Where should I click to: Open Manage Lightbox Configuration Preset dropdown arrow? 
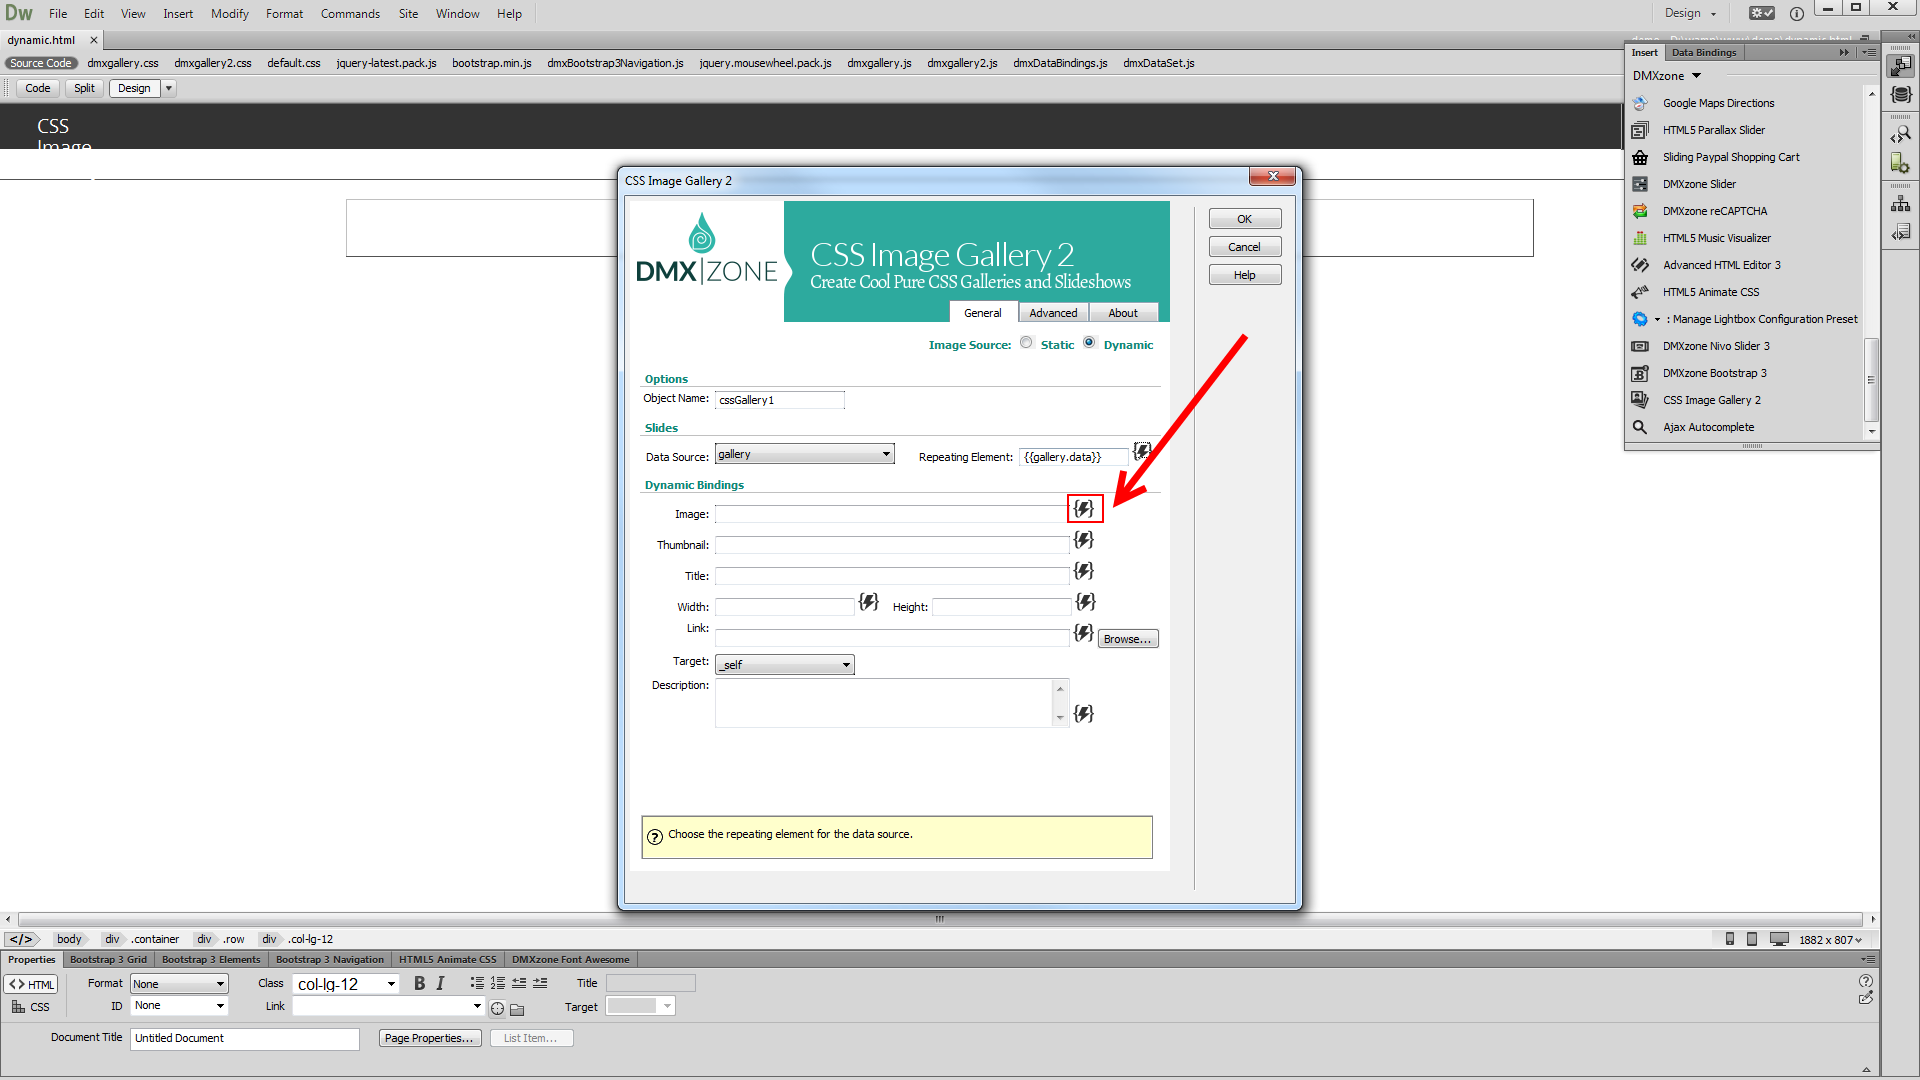[x=1657, y=320]
